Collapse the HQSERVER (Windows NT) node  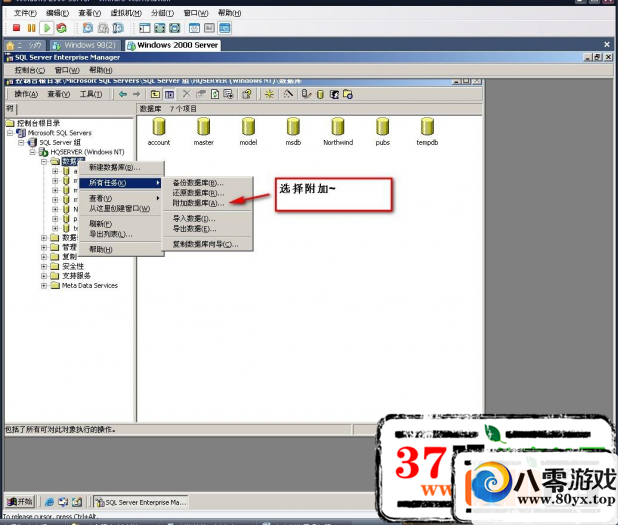pos(33,152)
